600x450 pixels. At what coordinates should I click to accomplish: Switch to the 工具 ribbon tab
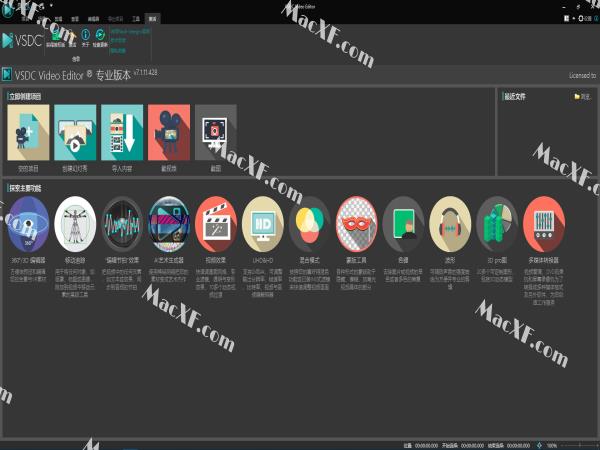(136, 19)
